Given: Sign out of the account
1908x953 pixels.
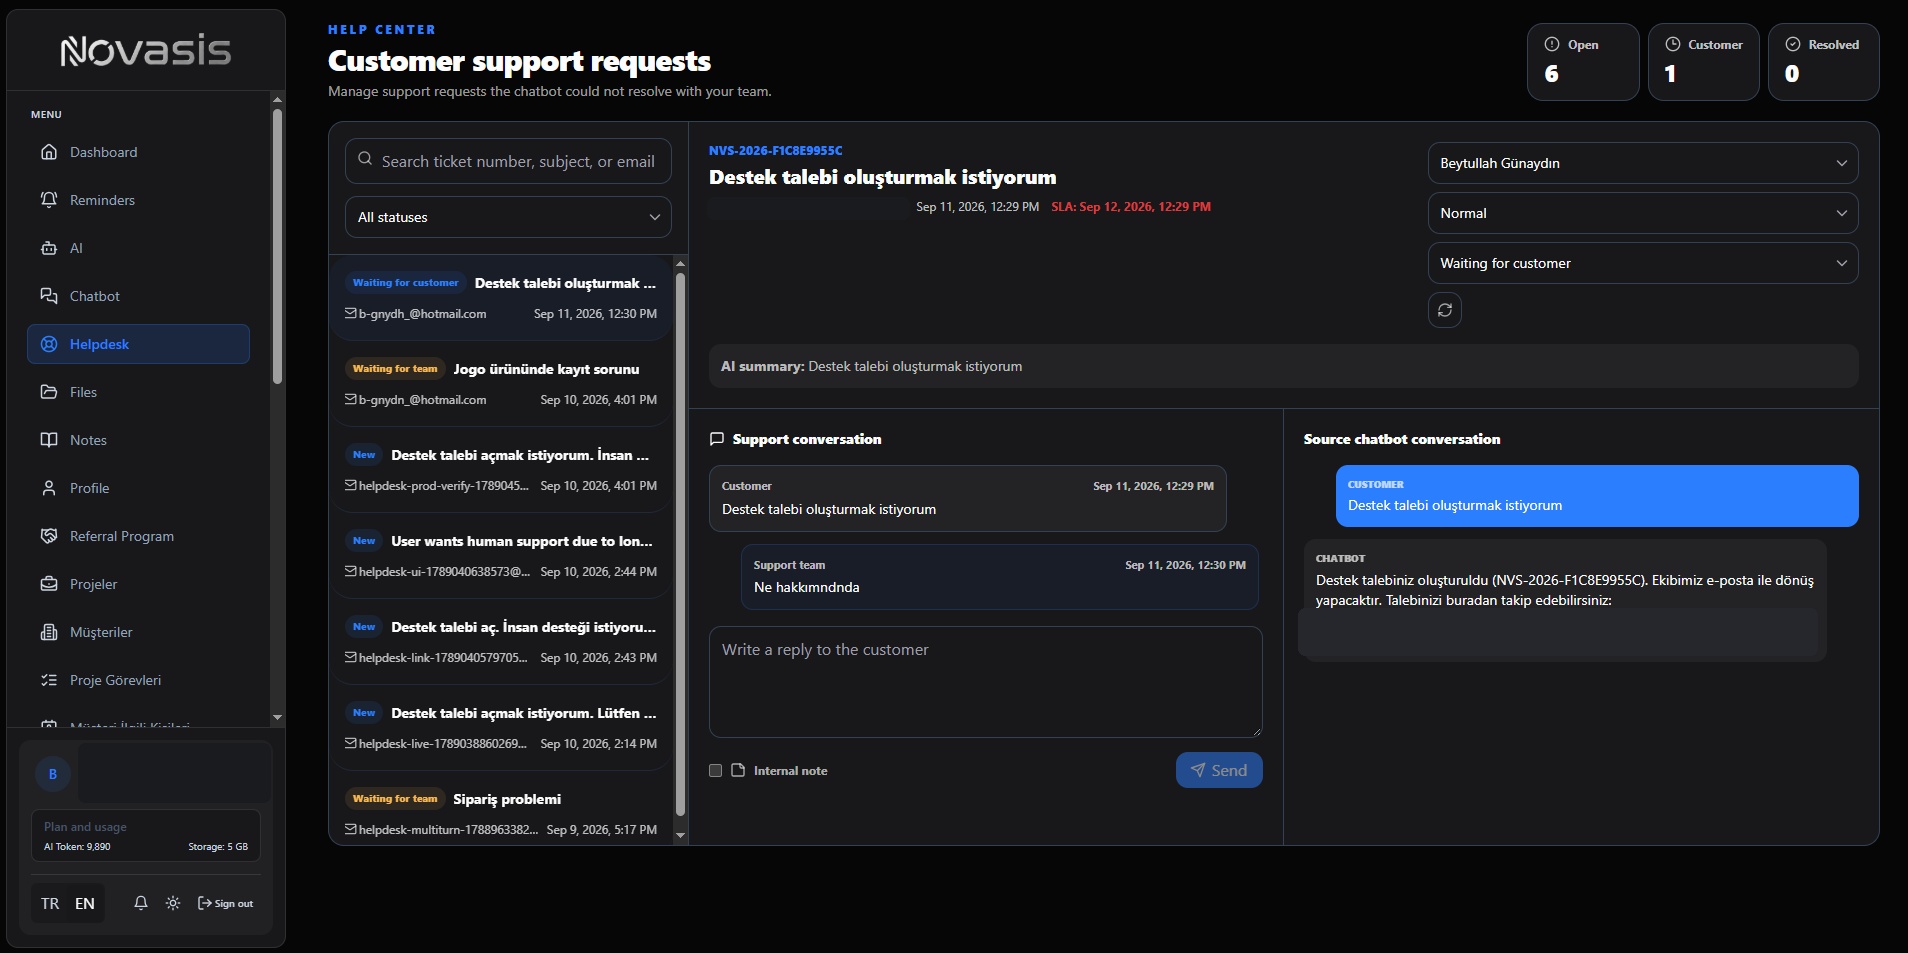Looking at the screenshot, I should click(226, 903).
